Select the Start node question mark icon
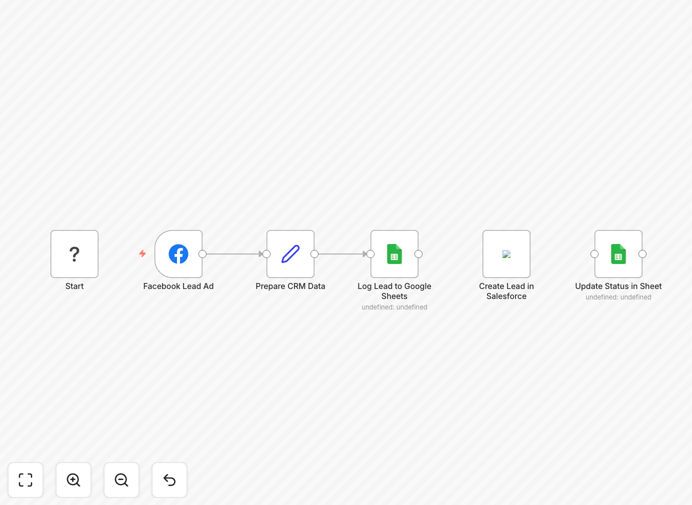Screen dimensions: 692x505 click(75, 254)
